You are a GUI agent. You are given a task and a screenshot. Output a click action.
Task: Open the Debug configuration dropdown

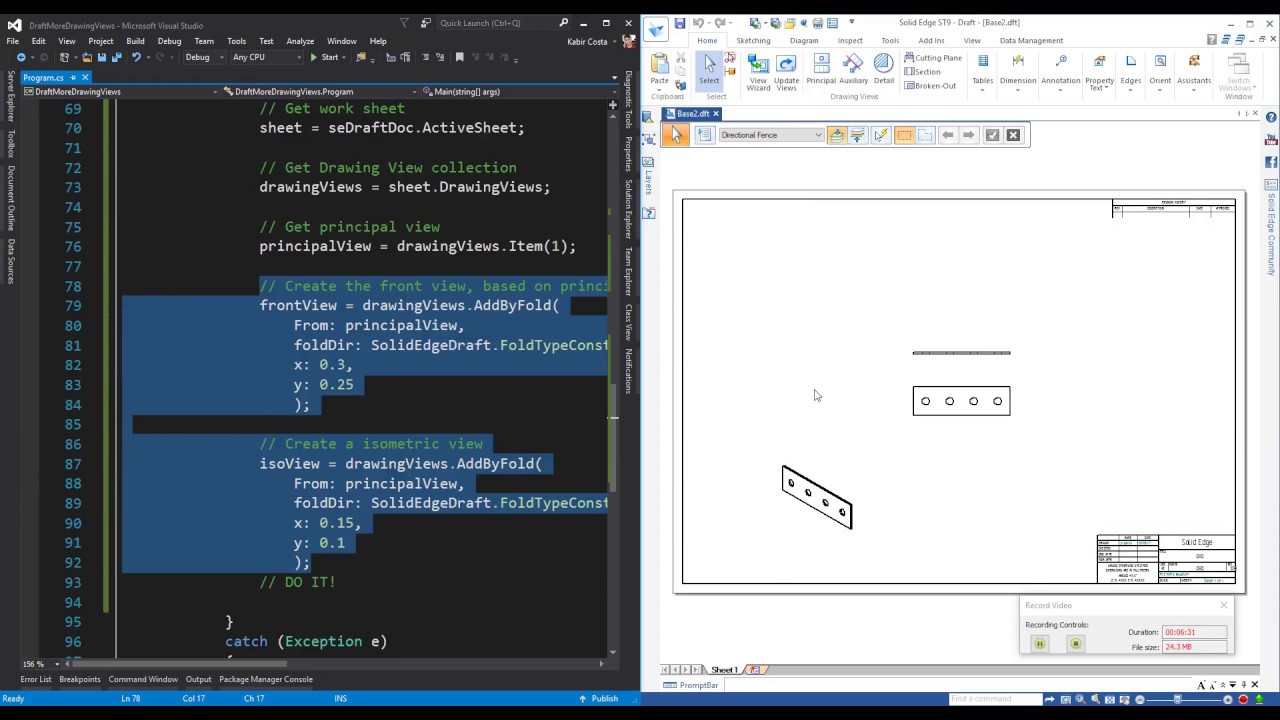click(x=203, y=57)
